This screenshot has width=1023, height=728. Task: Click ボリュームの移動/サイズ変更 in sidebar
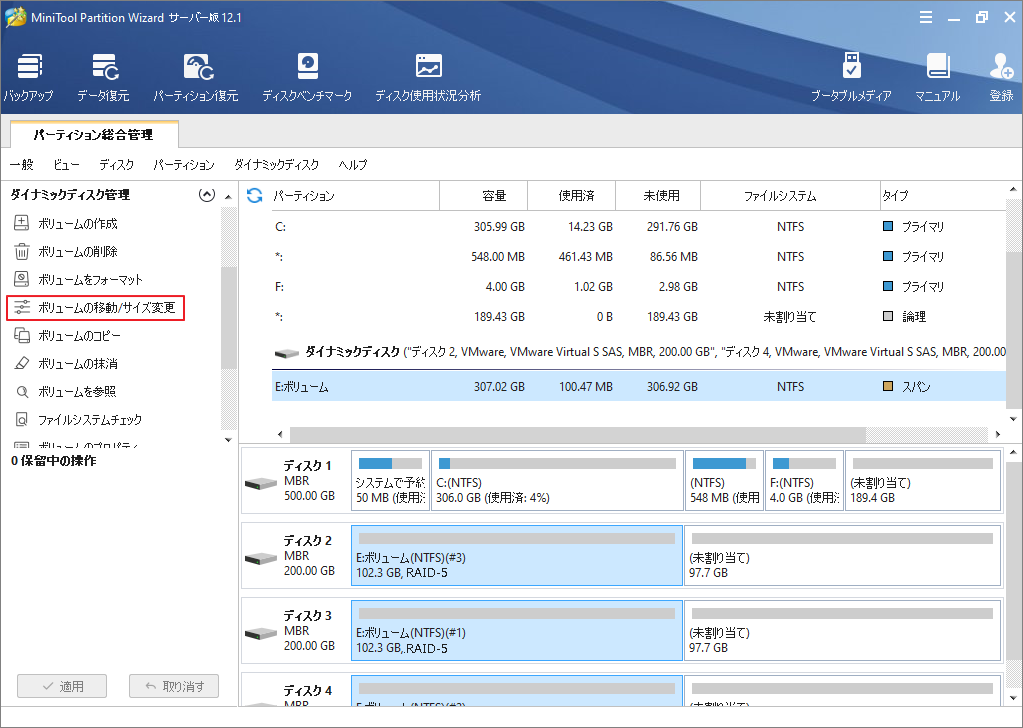[107, 308]
